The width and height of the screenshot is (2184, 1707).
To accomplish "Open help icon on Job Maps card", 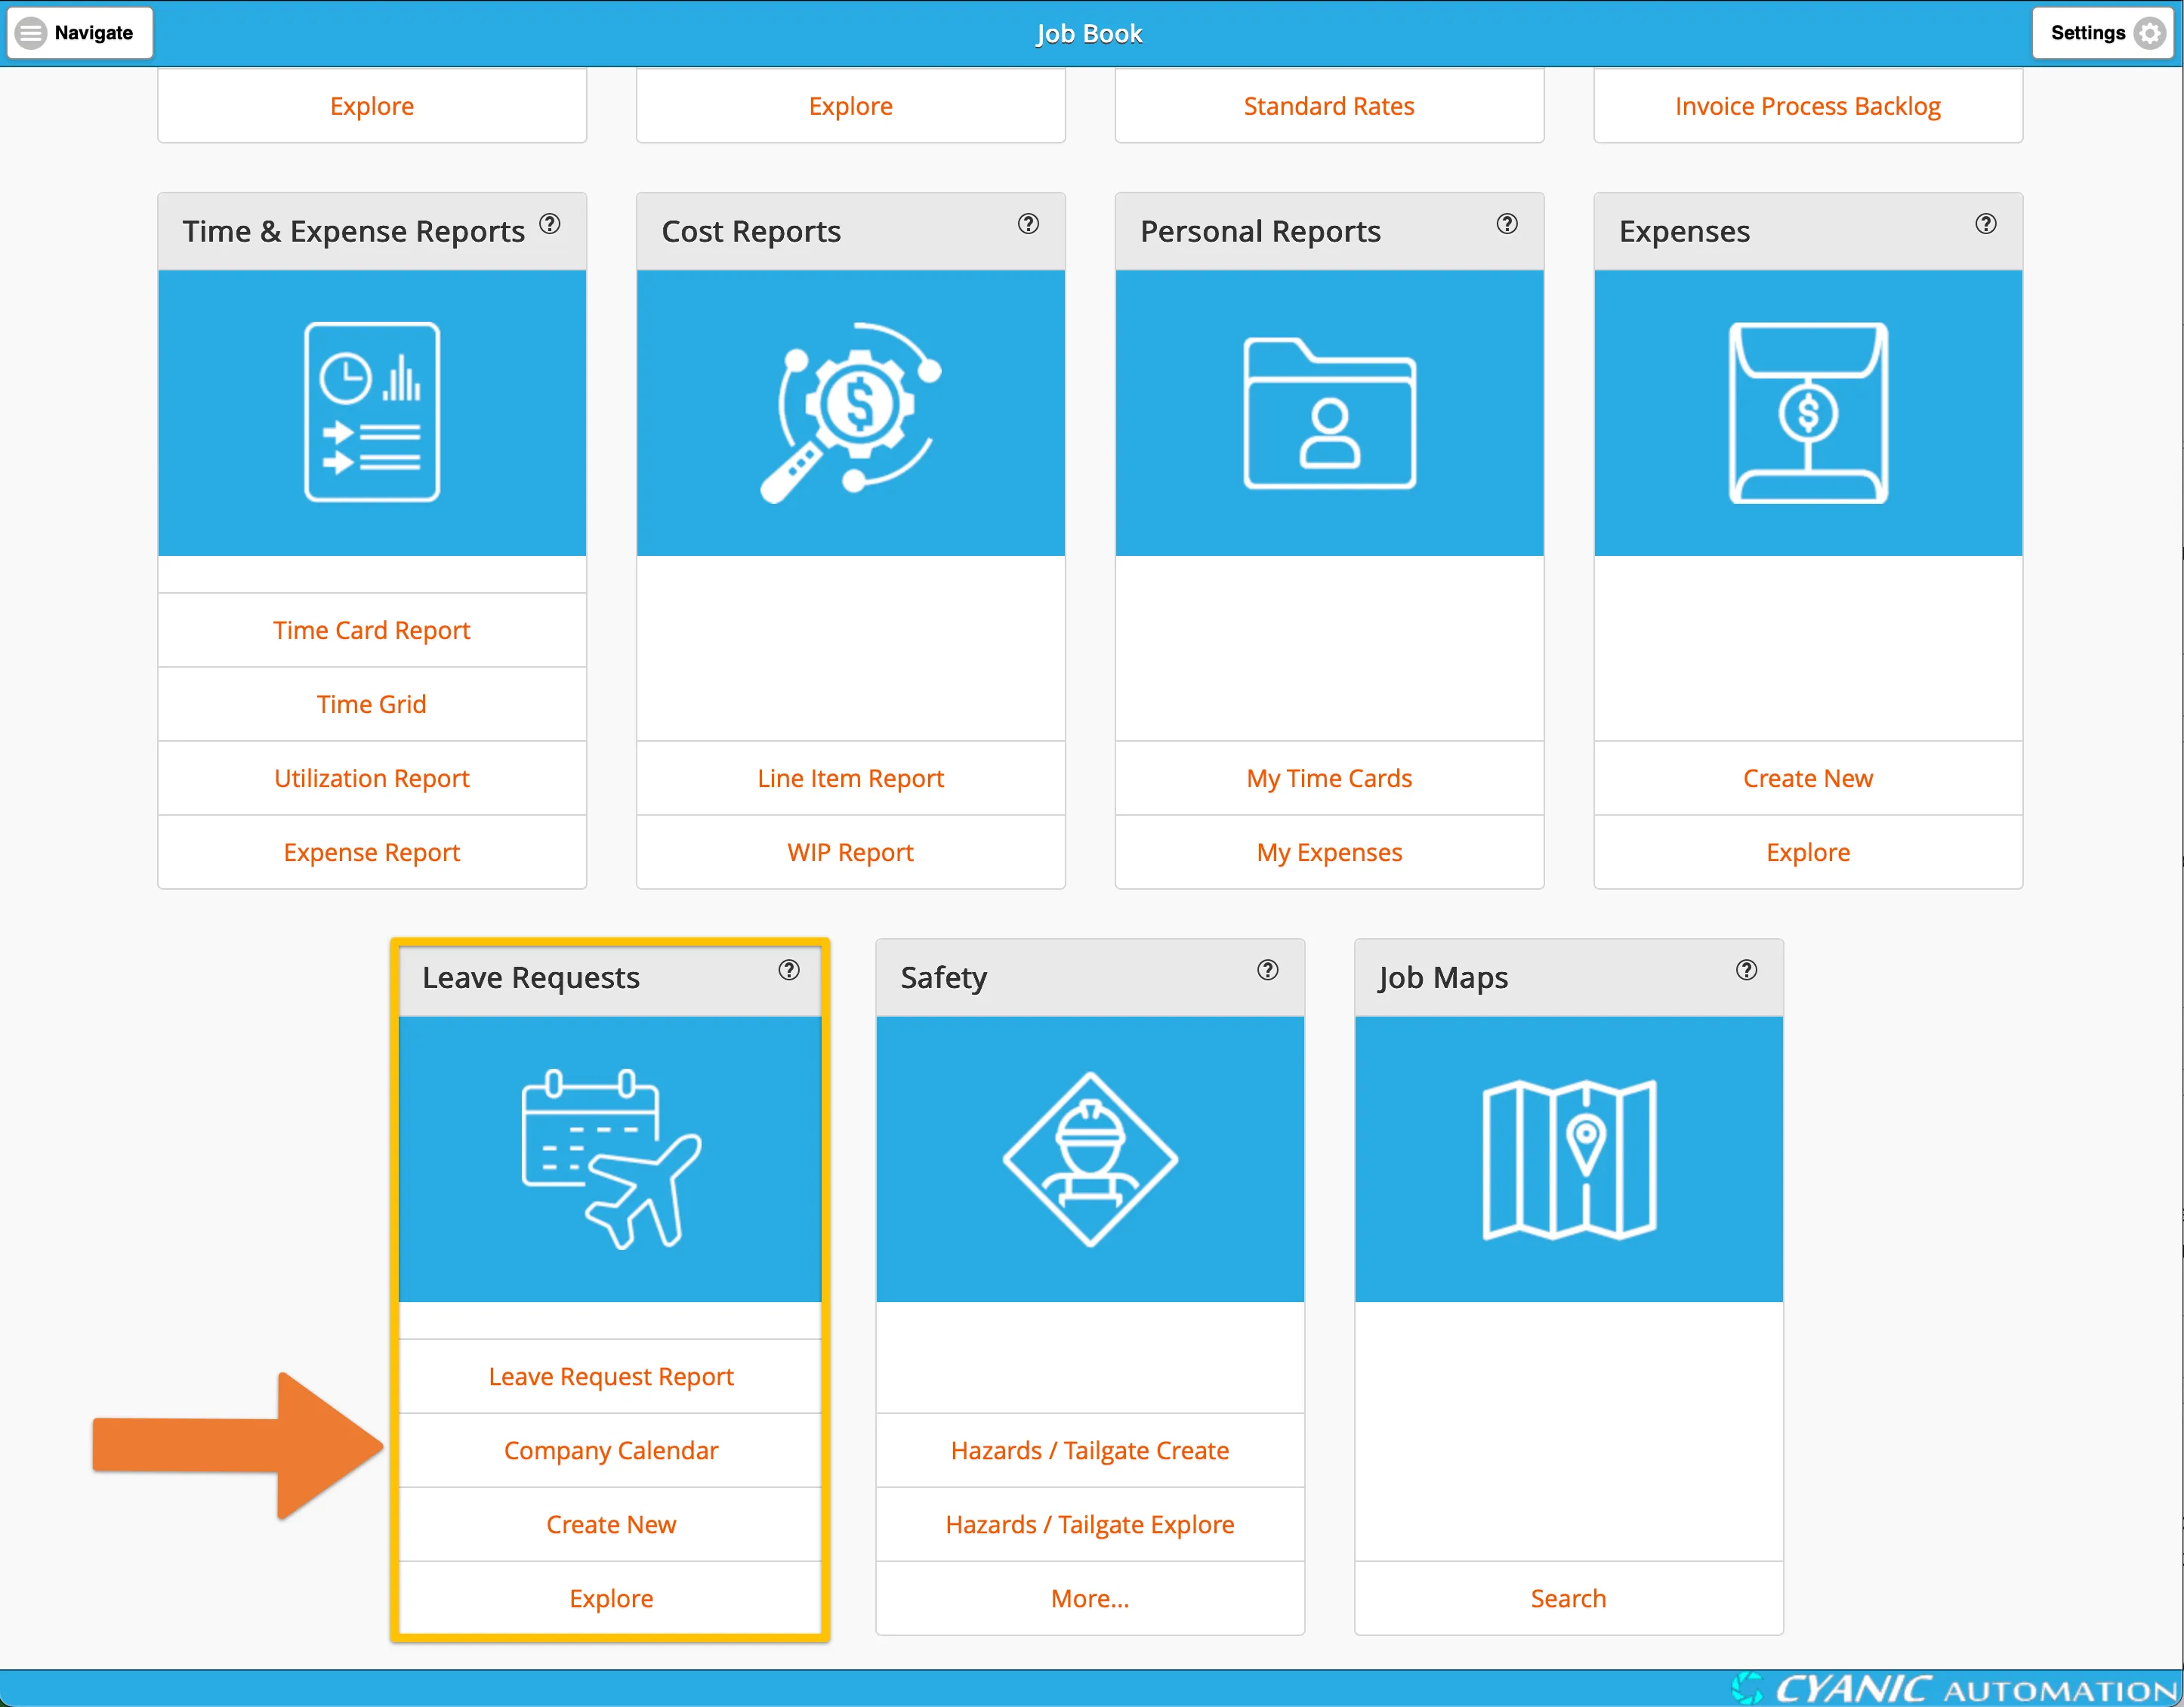I will click(1746, 970).
